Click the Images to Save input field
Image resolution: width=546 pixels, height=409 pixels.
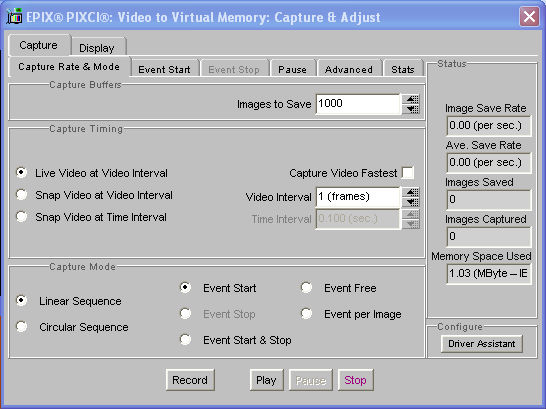[x=358, y=104]
